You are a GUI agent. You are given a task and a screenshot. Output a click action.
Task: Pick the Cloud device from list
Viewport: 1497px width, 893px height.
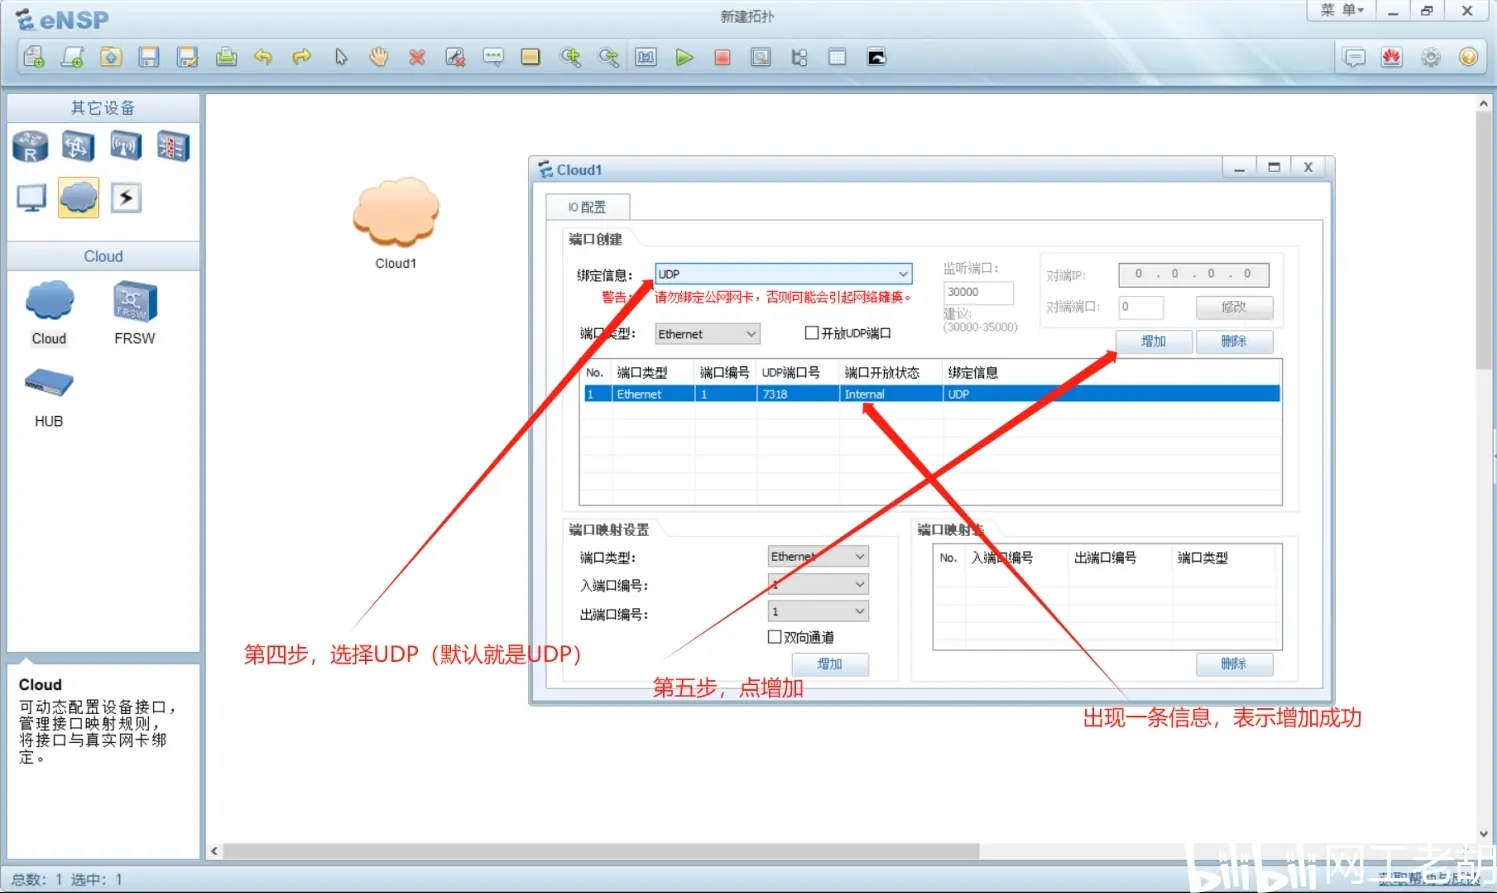tap(49, 313)
